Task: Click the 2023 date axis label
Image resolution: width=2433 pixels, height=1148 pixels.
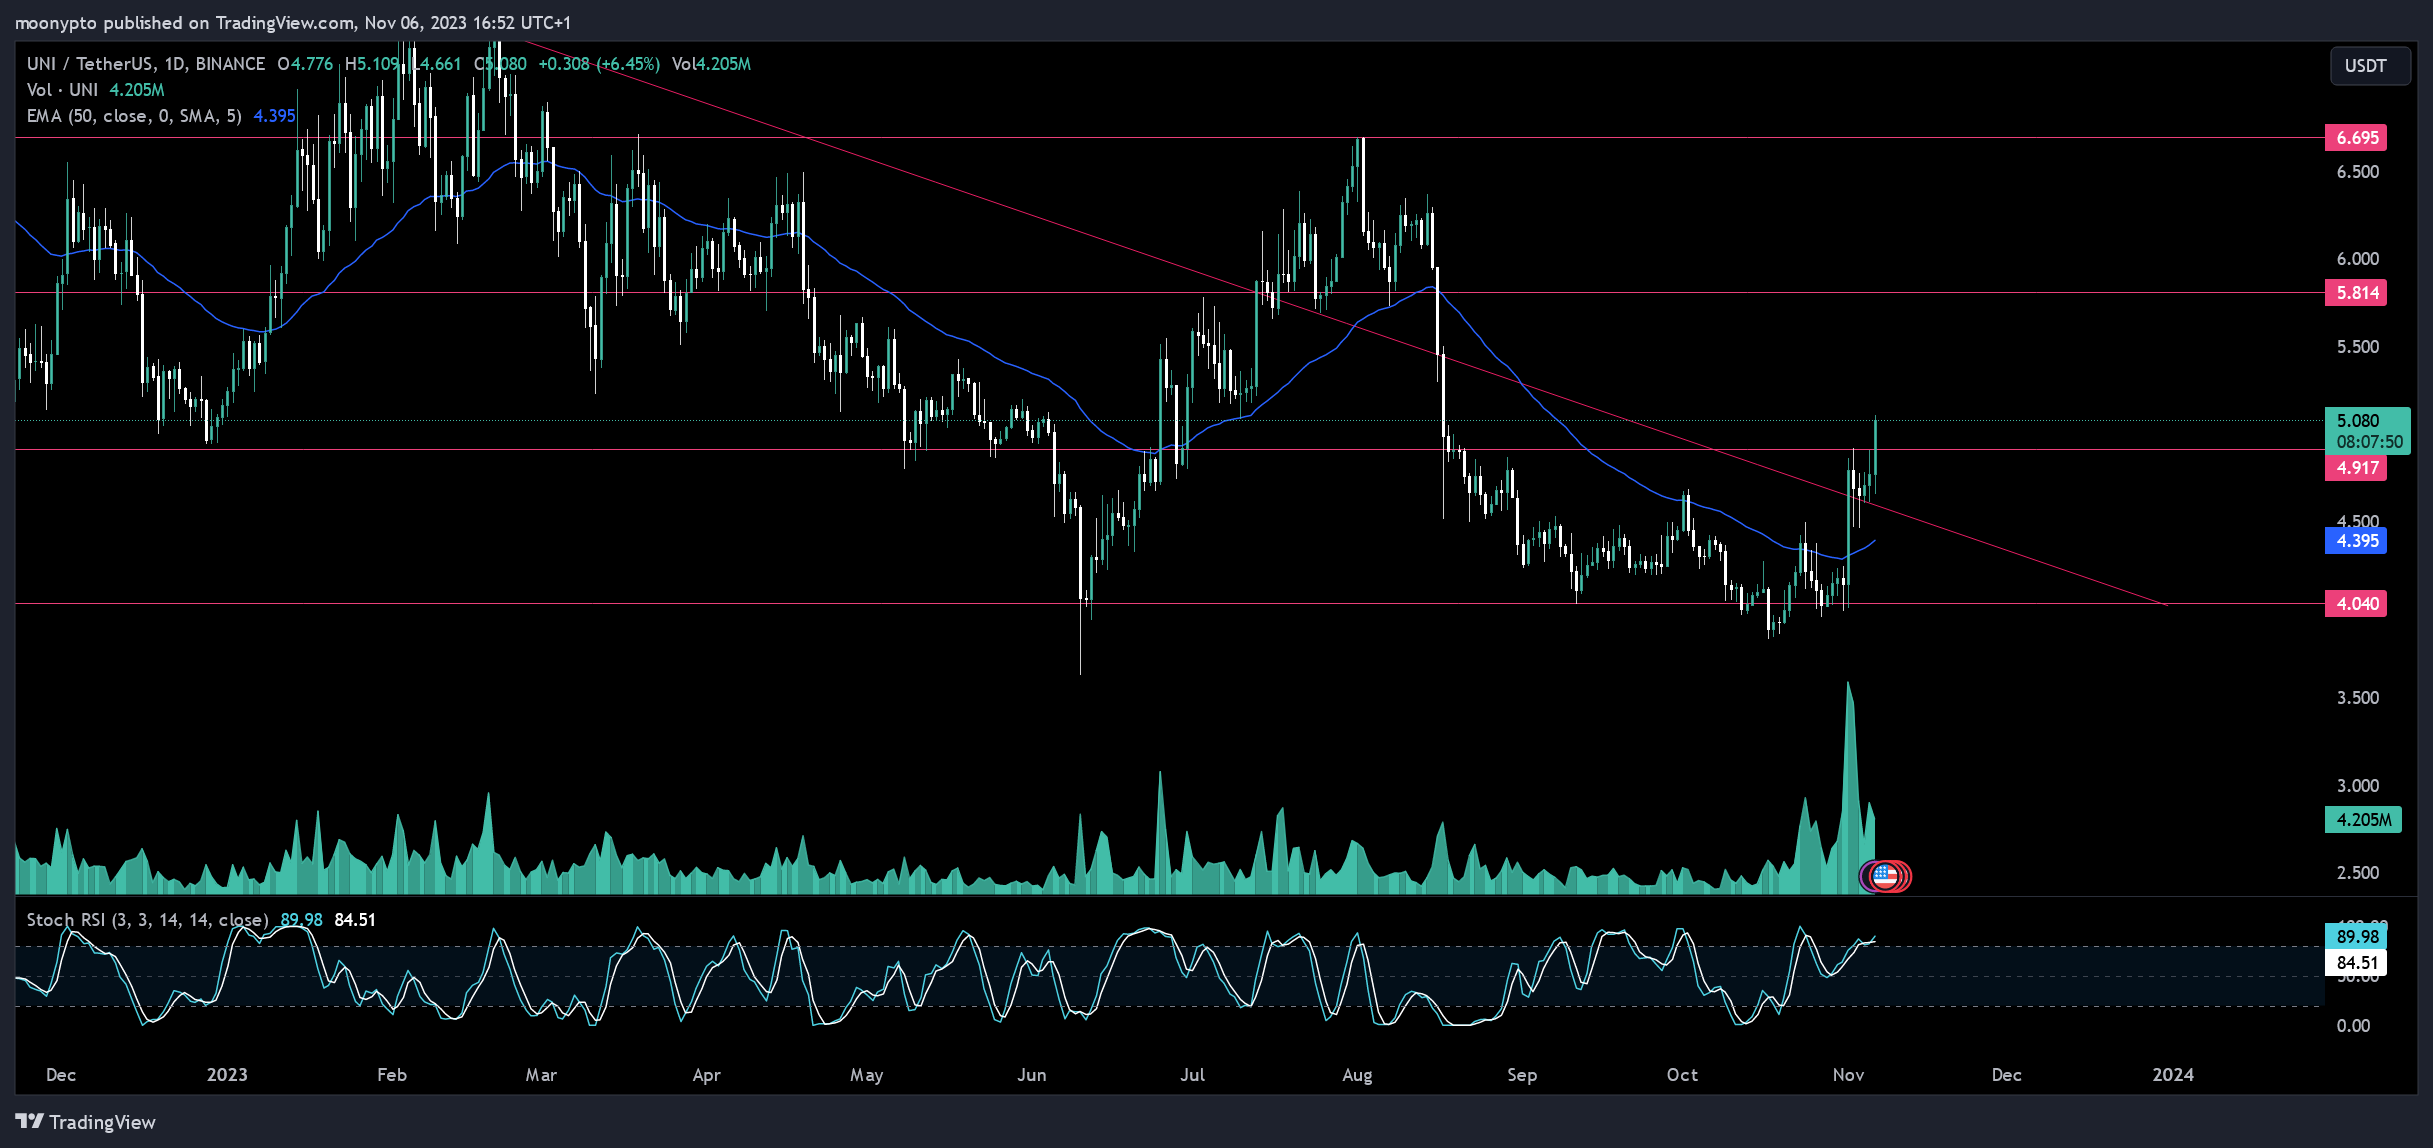Action: click(x=227, y=1075)
